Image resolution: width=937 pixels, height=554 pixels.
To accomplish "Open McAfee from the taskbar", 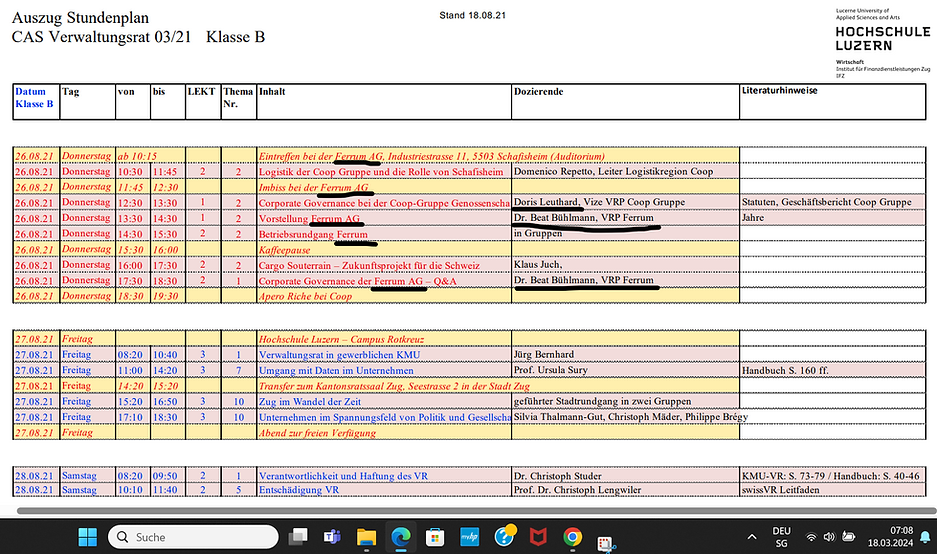I will pos(538,537).
